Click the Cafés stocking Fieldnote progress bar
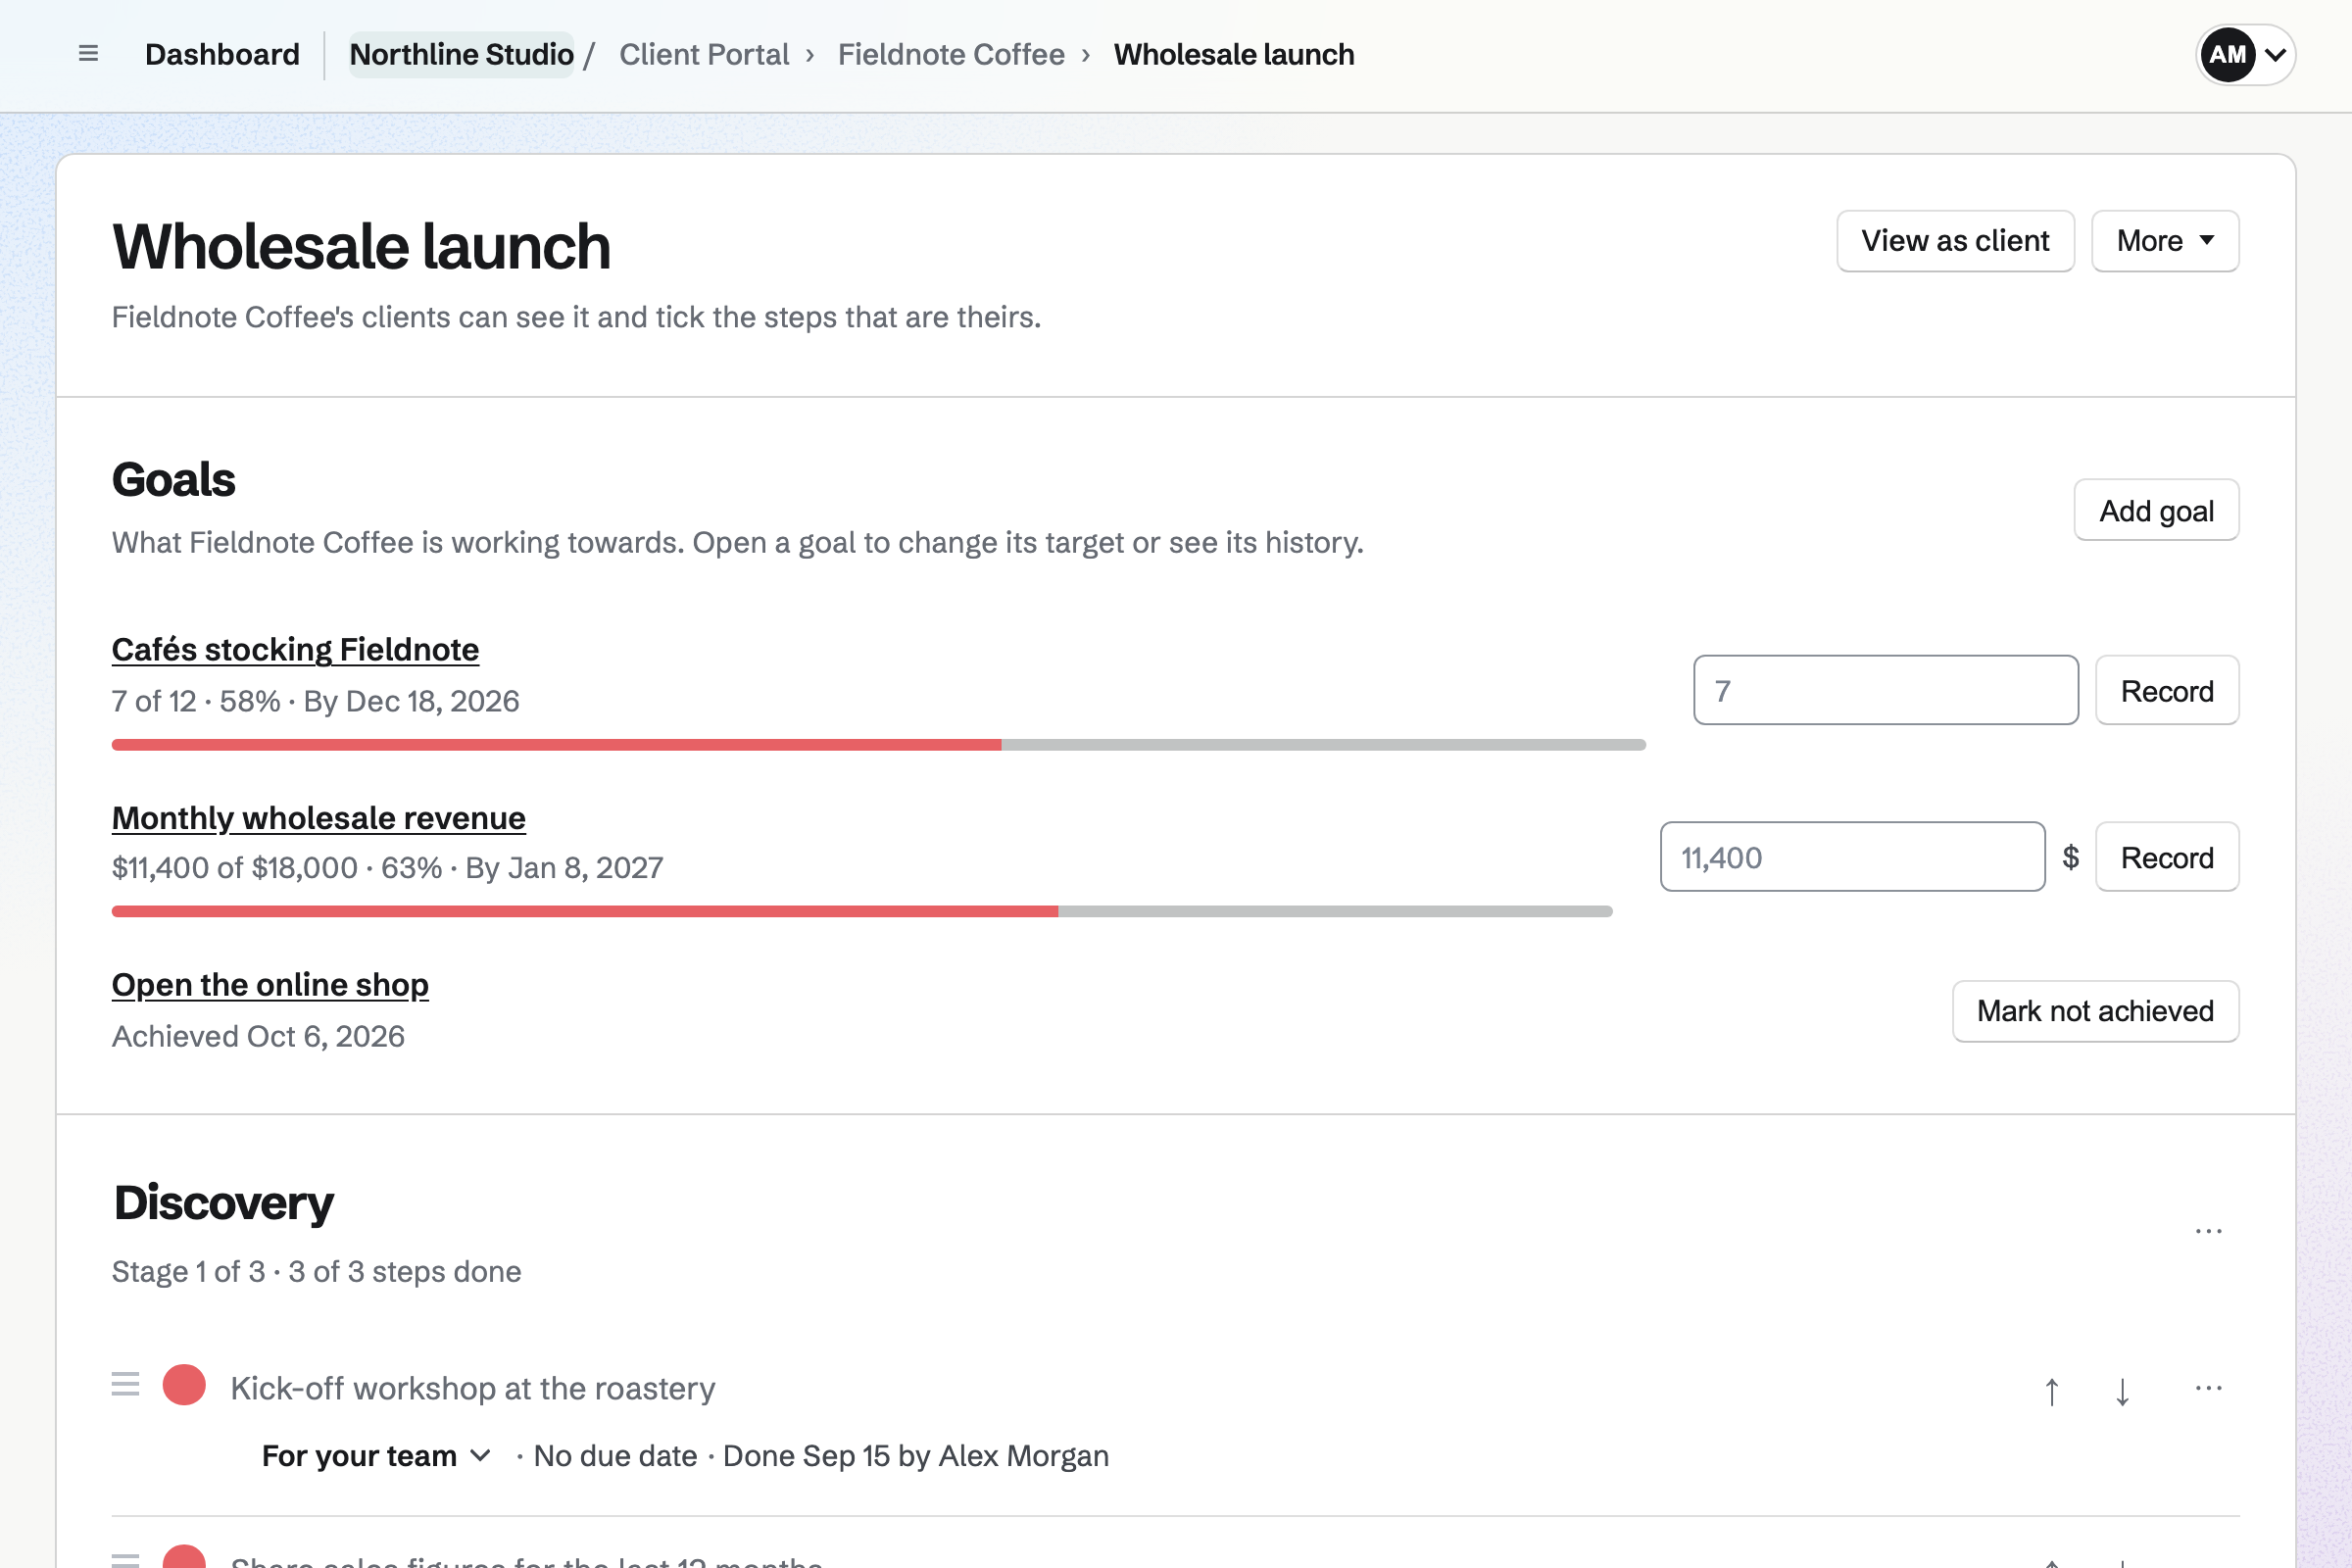Screen dimensions: 2352x1568 pyautogui.click(x=879, y=745)
